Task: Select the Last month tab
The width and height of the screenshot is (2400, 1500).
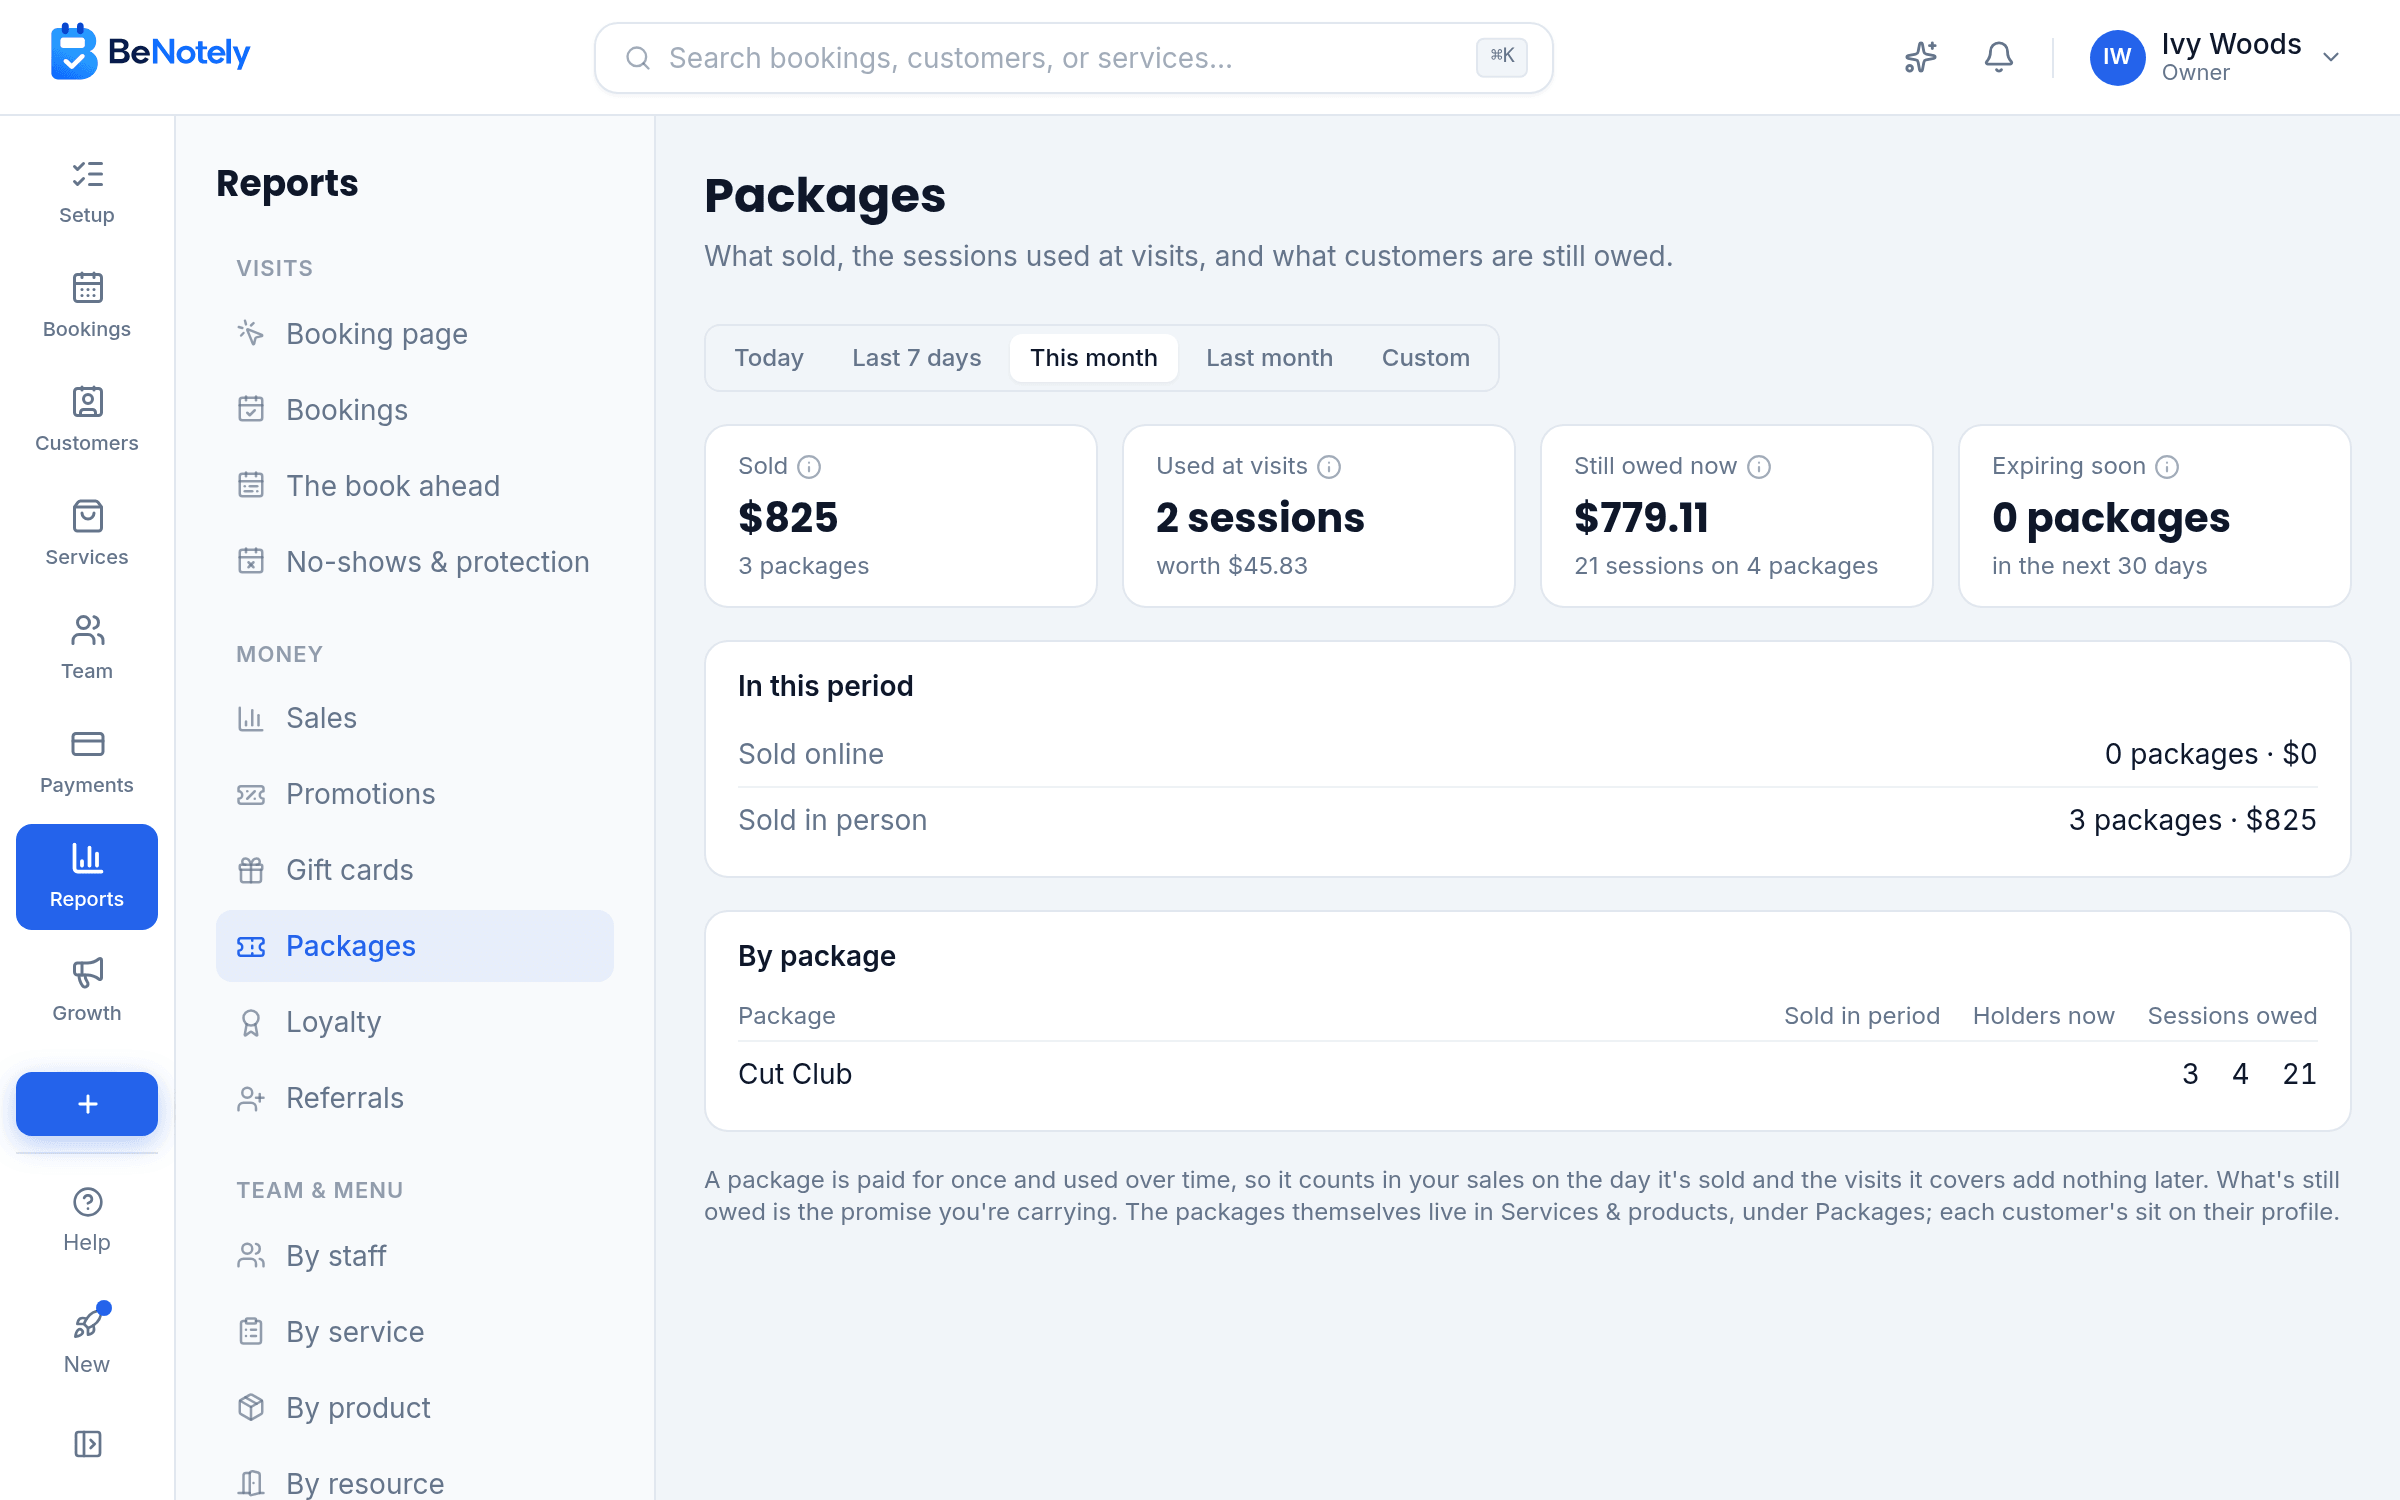Action: tap(1269, 358)
